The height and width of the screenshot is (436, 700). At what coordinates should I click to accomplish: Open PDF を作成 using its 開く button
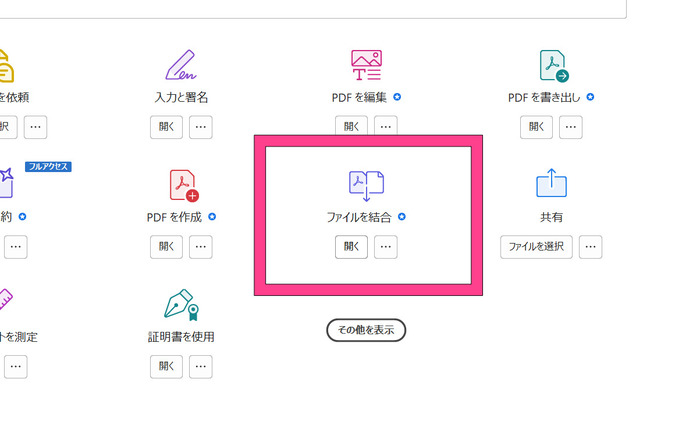coord(166,247)
